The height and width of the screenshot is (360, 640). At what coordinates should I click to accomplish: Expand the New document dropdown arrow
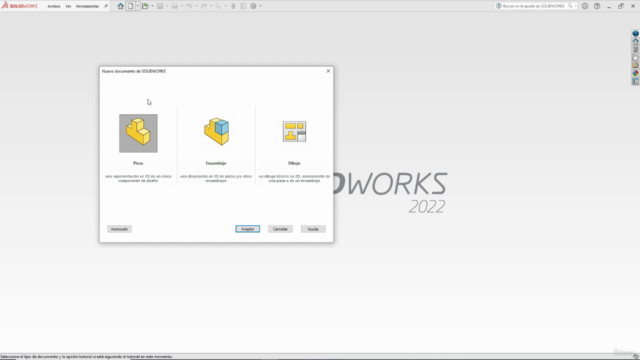[x=138, y=6]
